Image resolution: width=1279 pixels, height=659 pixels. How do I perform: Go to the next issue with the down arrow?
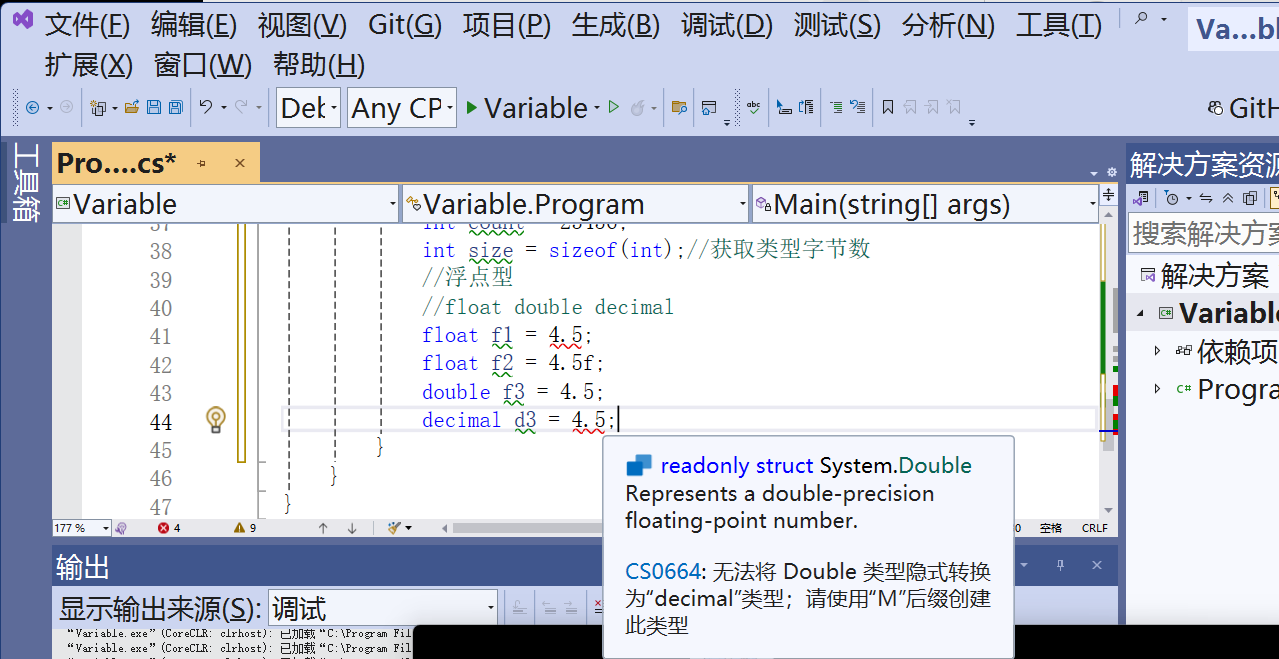[x=352, y=528]
